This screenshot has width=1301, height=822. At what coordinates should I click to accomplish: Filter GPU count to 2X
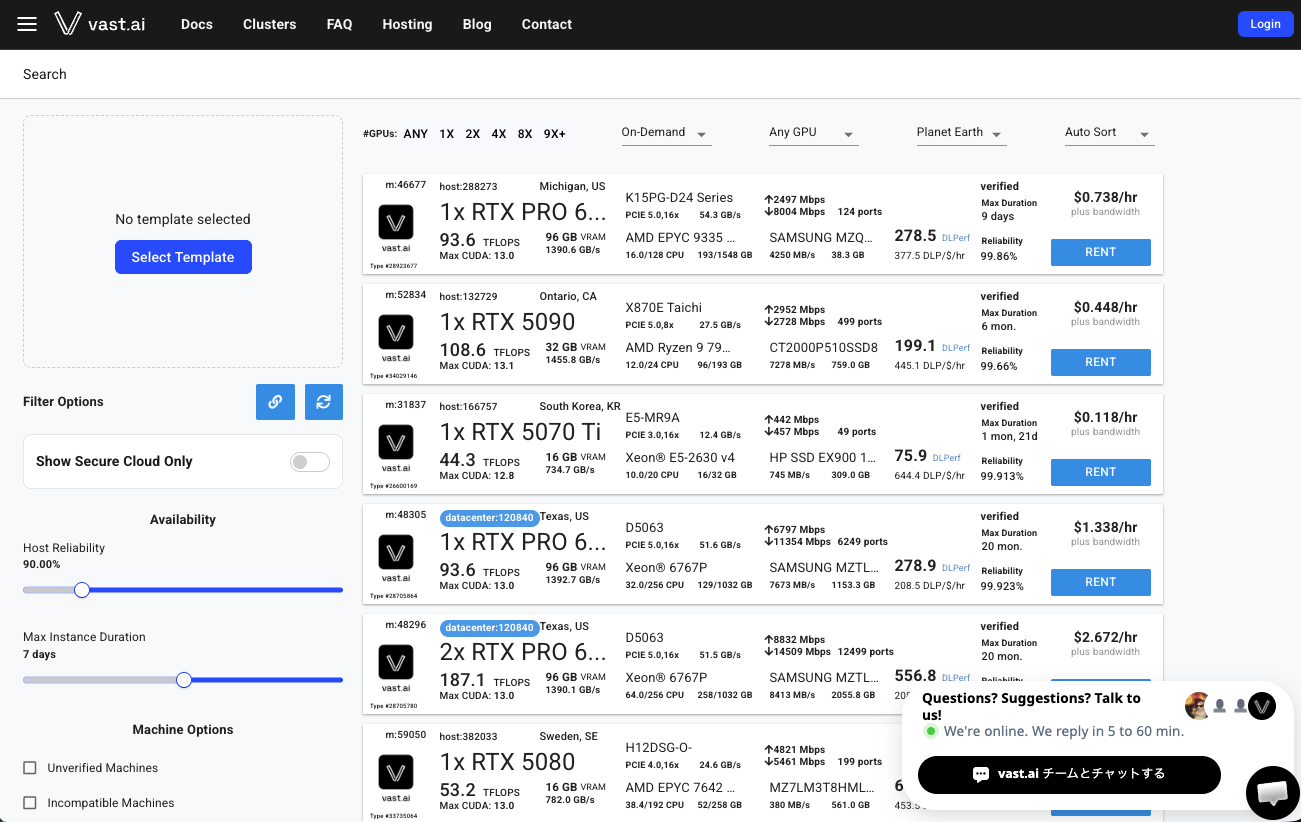tap(473, 134)
